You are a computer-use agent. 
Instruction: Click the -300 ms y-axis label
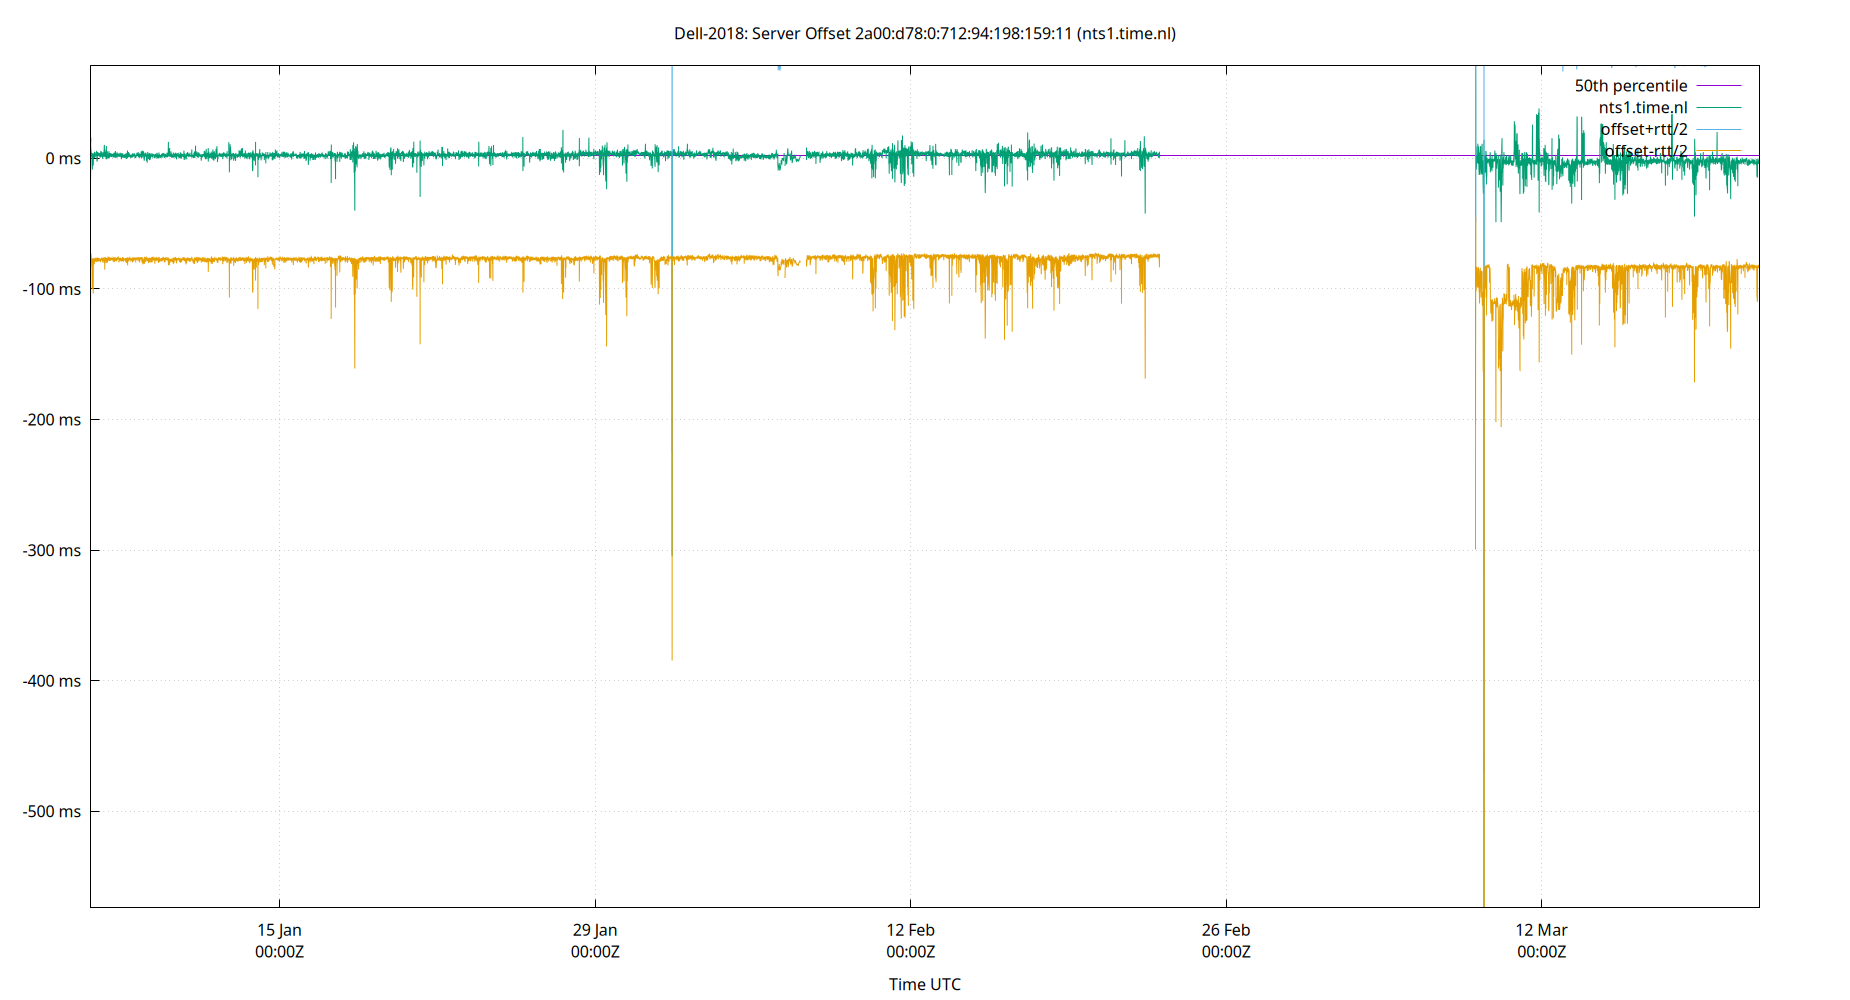(x=52, y=549)
